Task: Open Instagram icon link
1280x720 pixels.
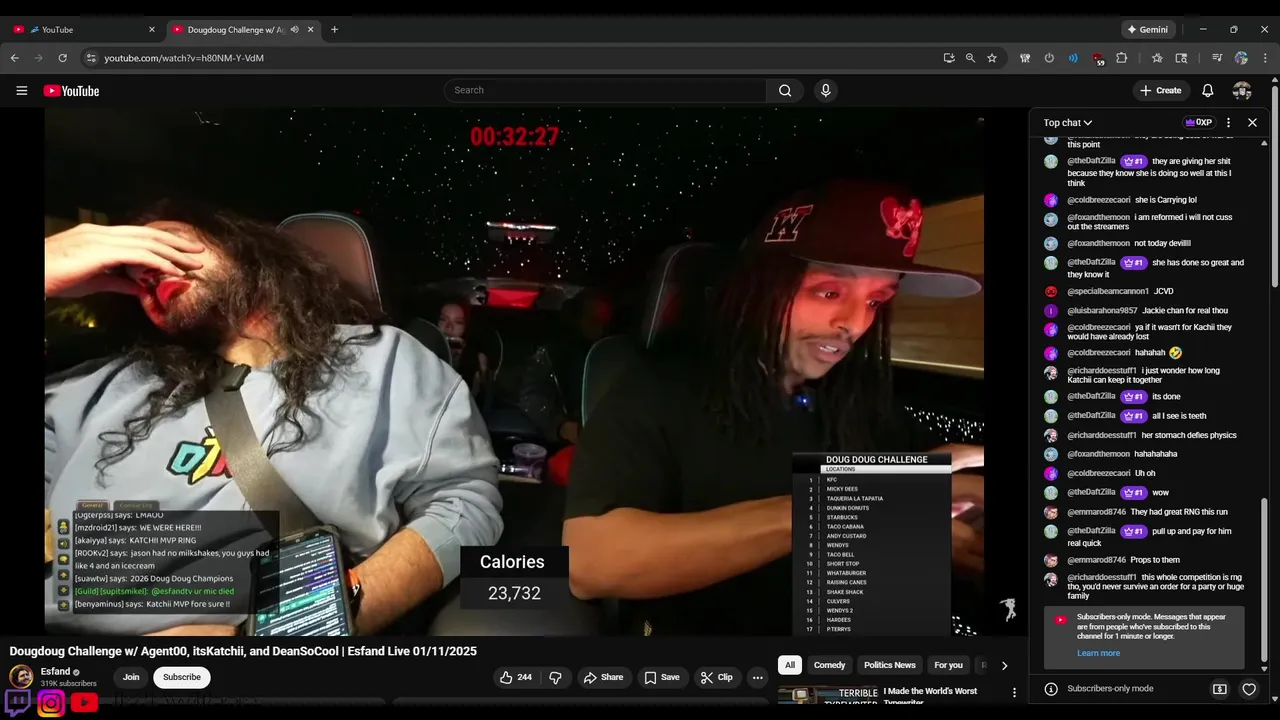Action: 51,702
